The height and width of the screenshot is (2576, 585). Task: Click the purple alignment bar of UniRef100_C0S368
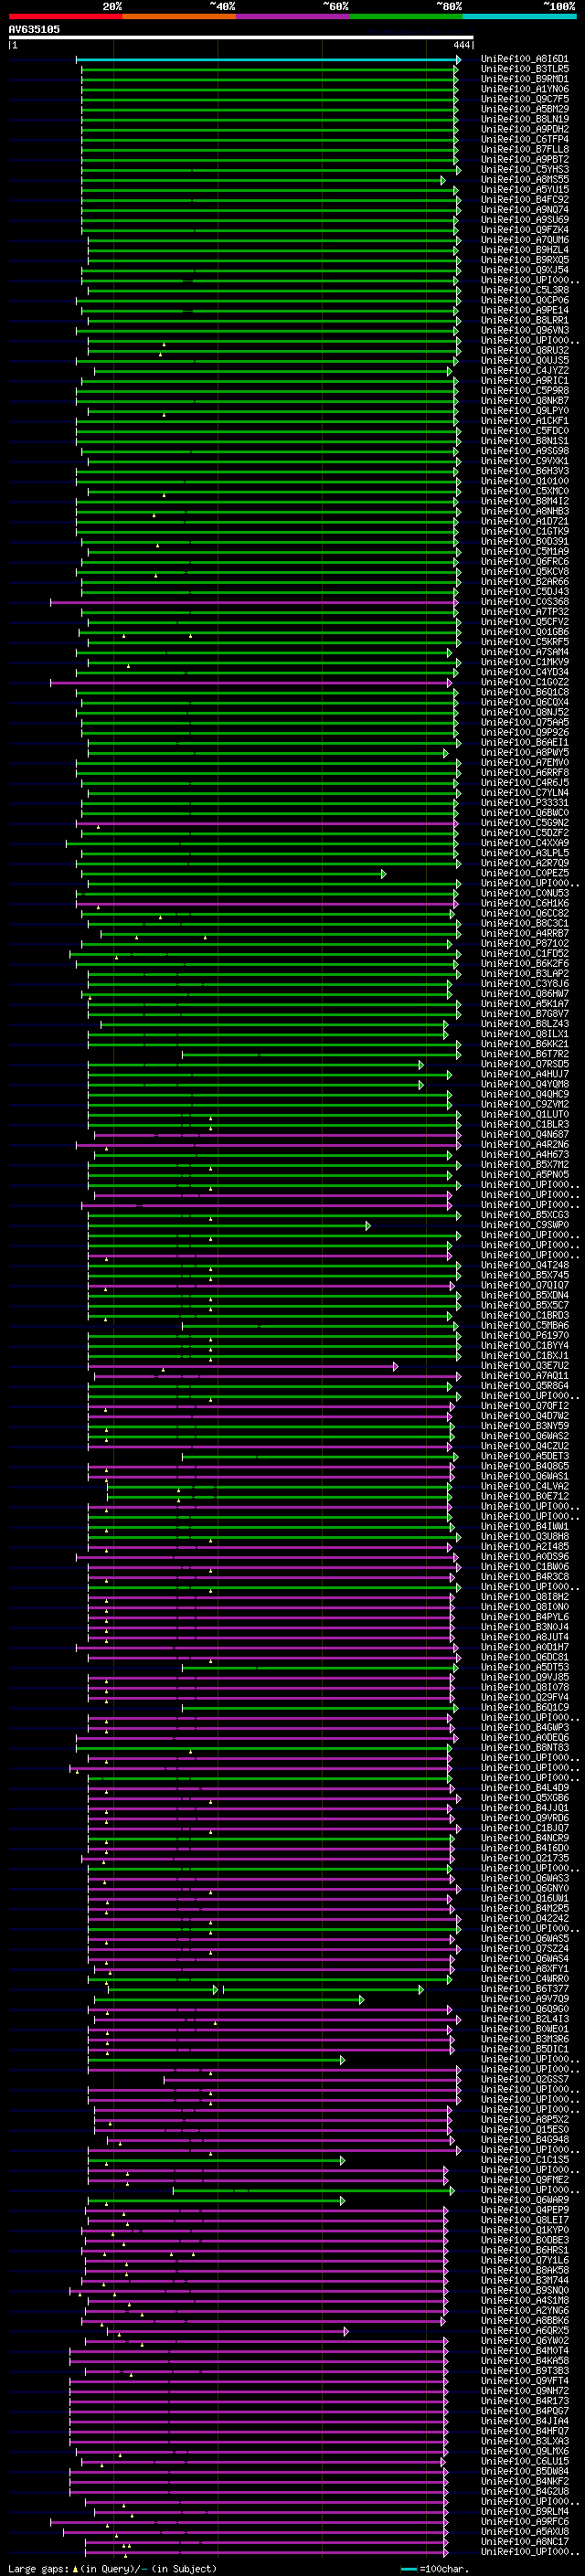[254, 603]
